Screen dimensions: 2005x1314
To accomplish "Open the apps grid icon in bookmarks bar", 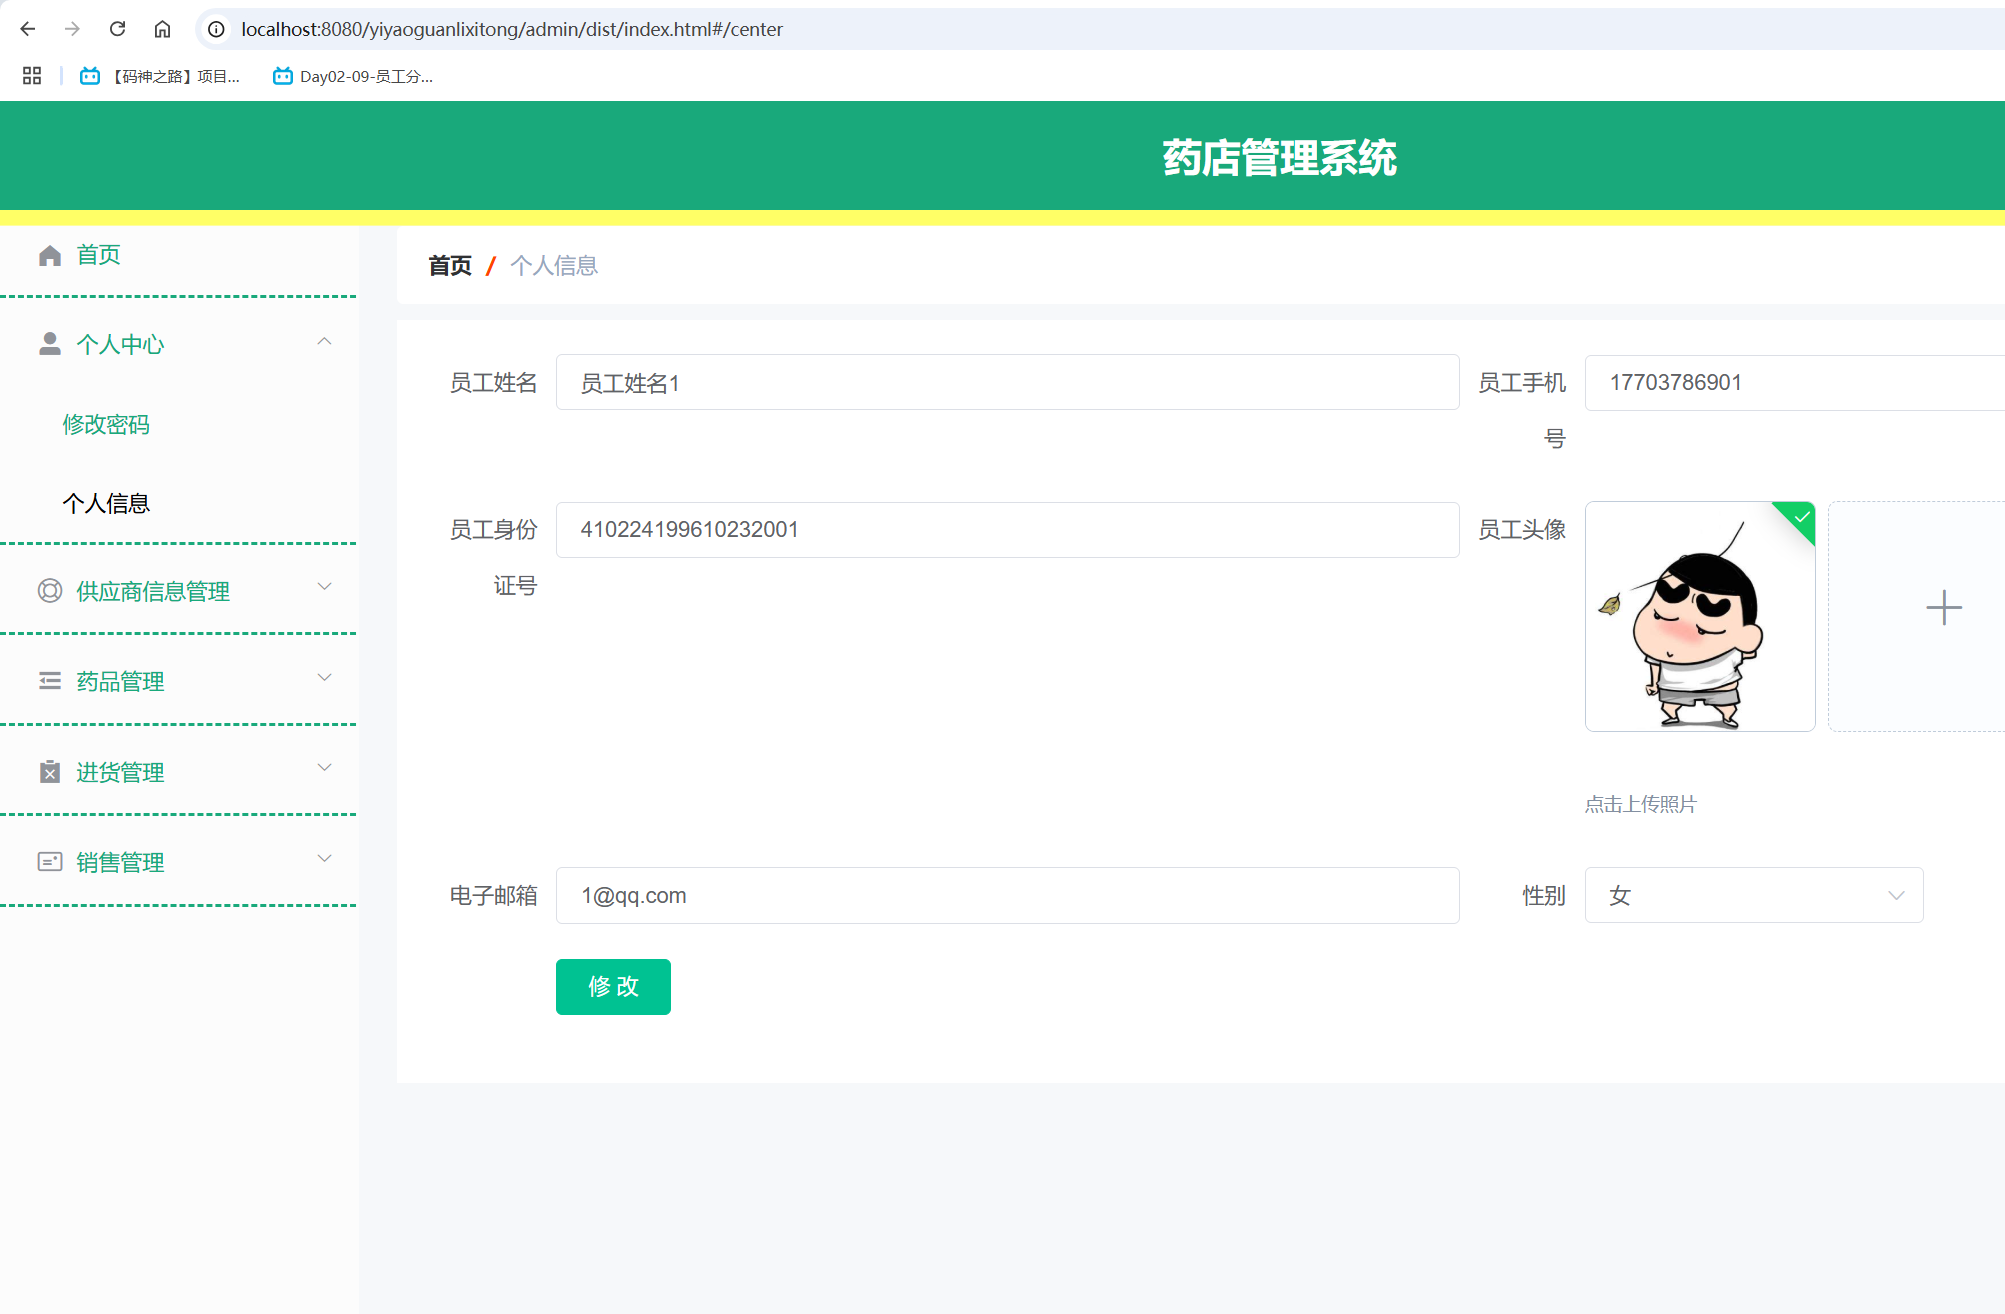I will pyautogui.click(x=32, y=76).
